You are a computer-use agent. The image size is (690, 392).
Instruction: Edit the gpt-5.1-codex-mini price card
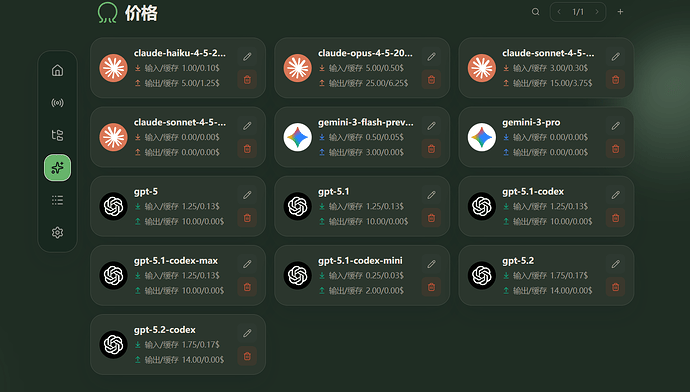pyautogui.click(x=431, y=264)
